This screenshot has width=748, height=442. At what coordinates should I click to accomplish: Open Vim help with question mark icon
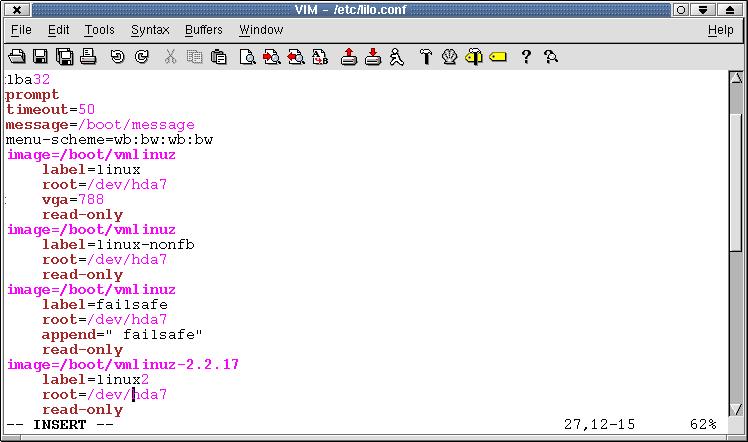point(526,56)
